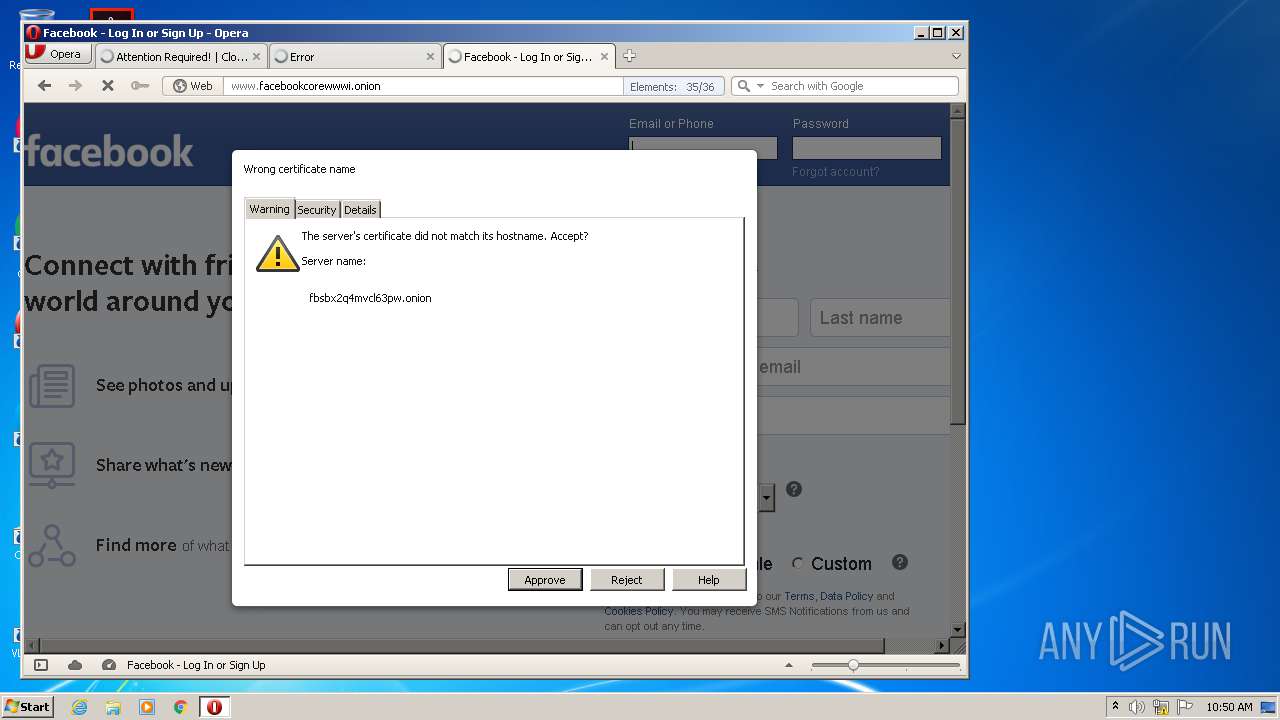Open the Cookies Policy link
The image size is (1280, 720).
point(638,611)
